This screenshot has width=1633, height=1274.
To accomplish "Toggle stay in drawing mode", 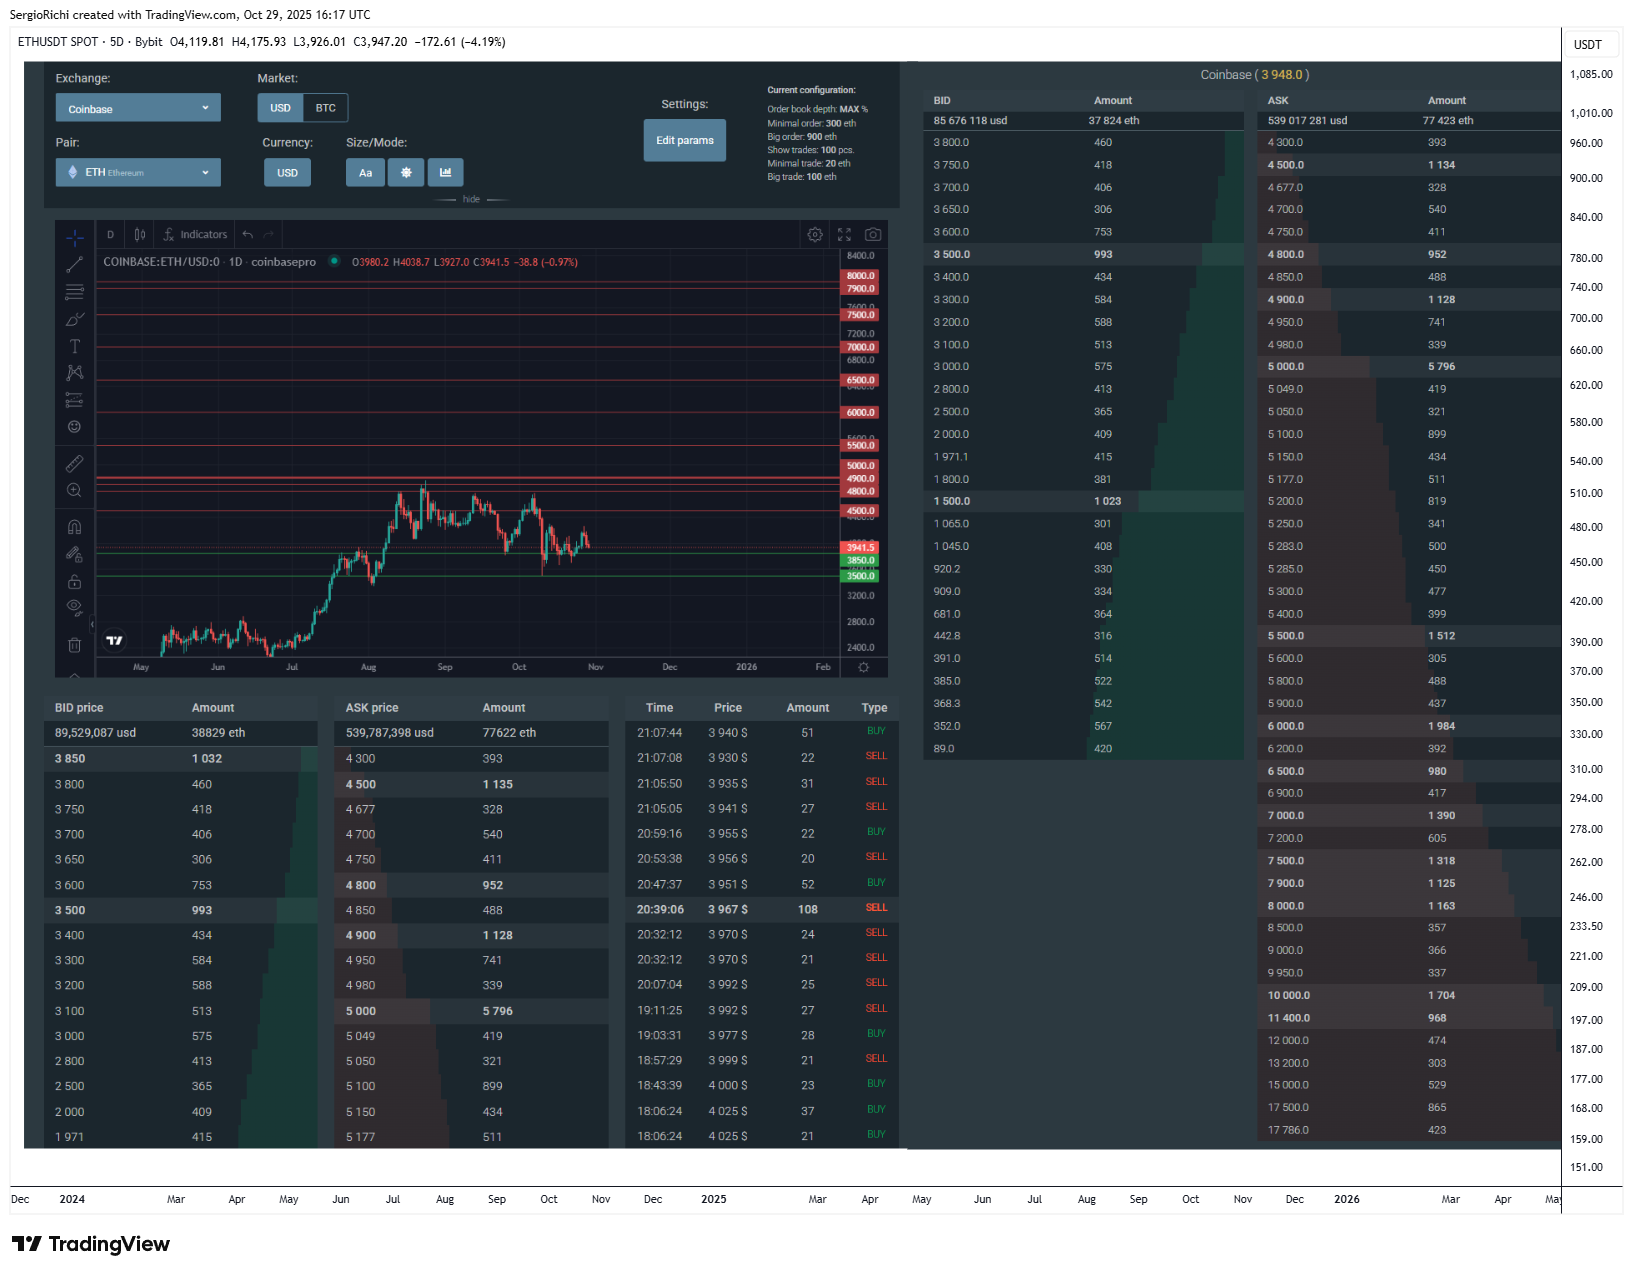I will [74, 554].
